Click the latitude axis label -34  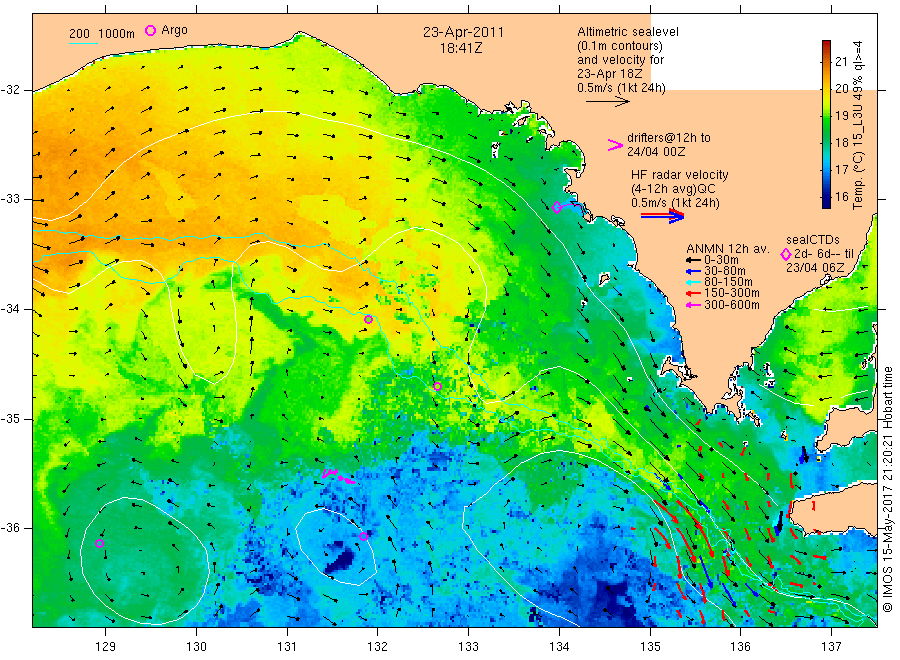[x=10, y=309]
